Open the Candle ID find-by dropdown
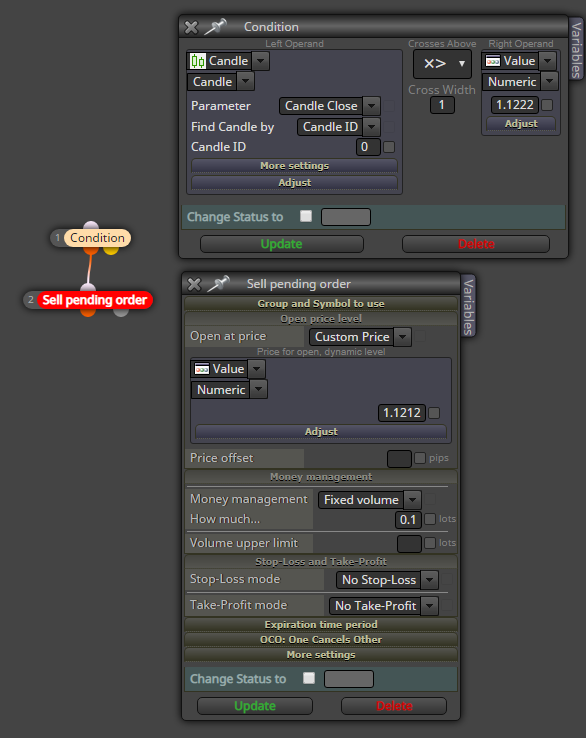Viewport: 586px width, 738px height. pos(371,127)
